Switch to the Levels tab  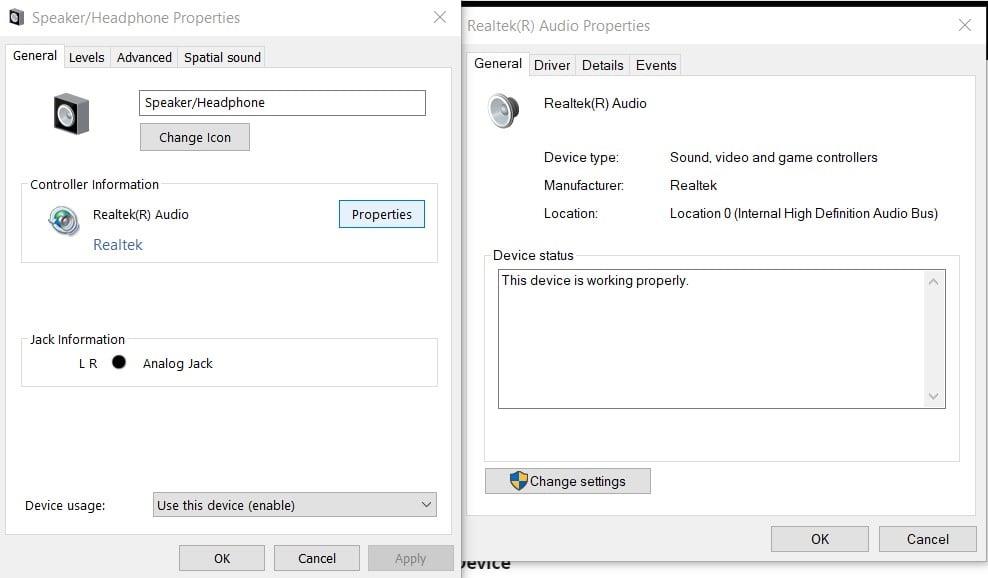(x=86, y=57)
